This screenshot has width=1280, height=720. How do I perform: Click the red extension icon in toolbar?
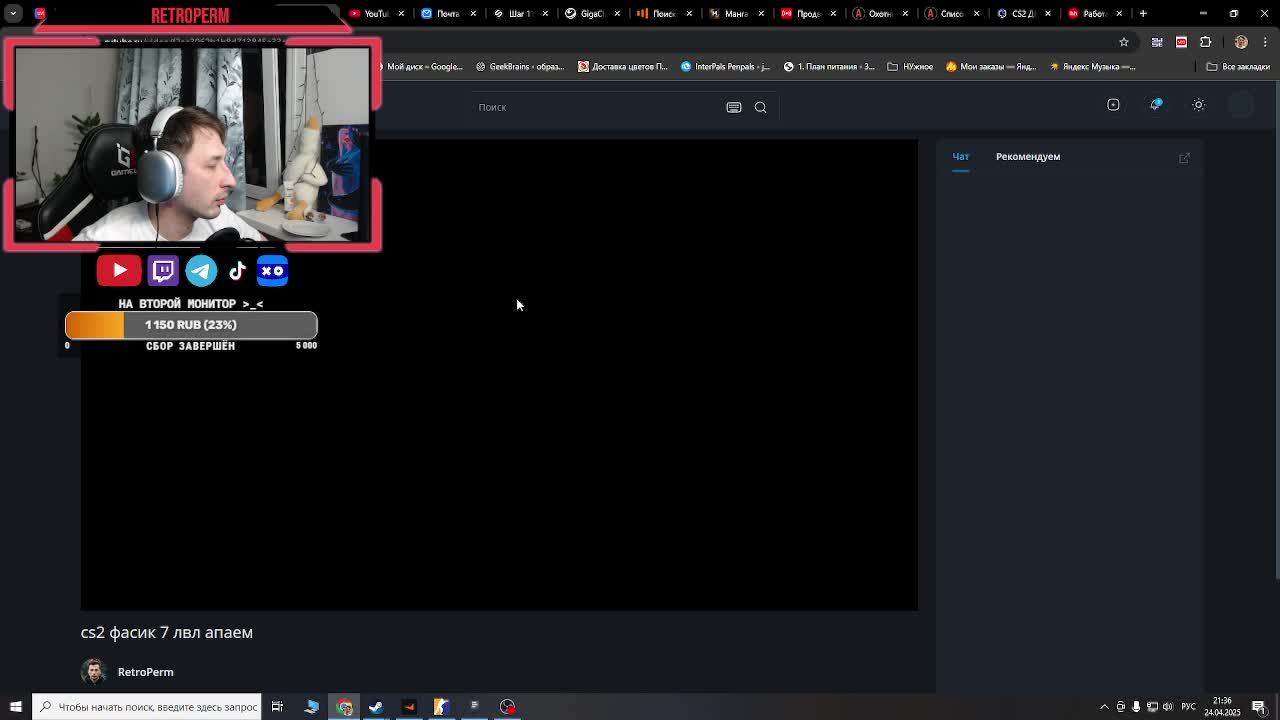1181,42
